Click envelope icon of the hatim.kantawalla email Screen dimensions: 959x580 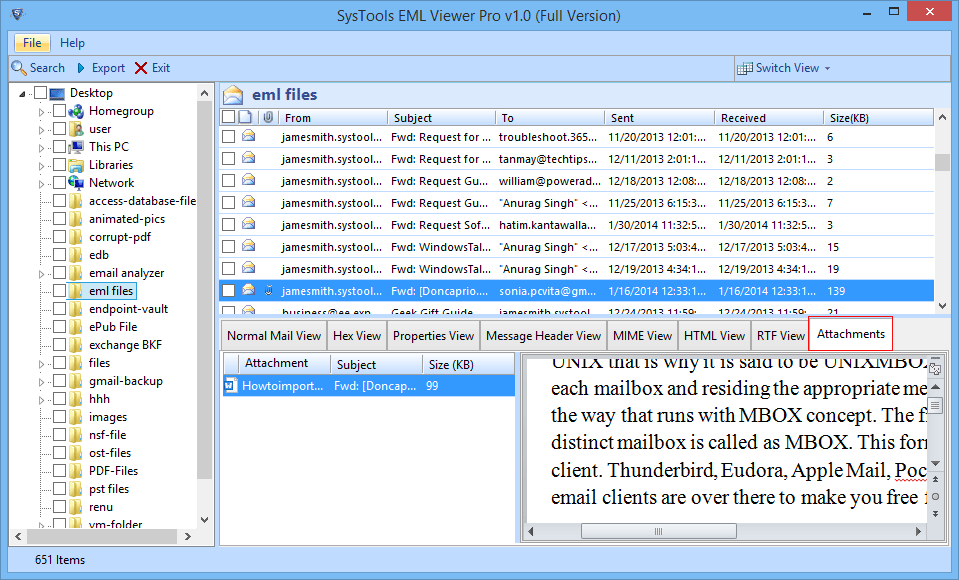click(x=248, y=224)
